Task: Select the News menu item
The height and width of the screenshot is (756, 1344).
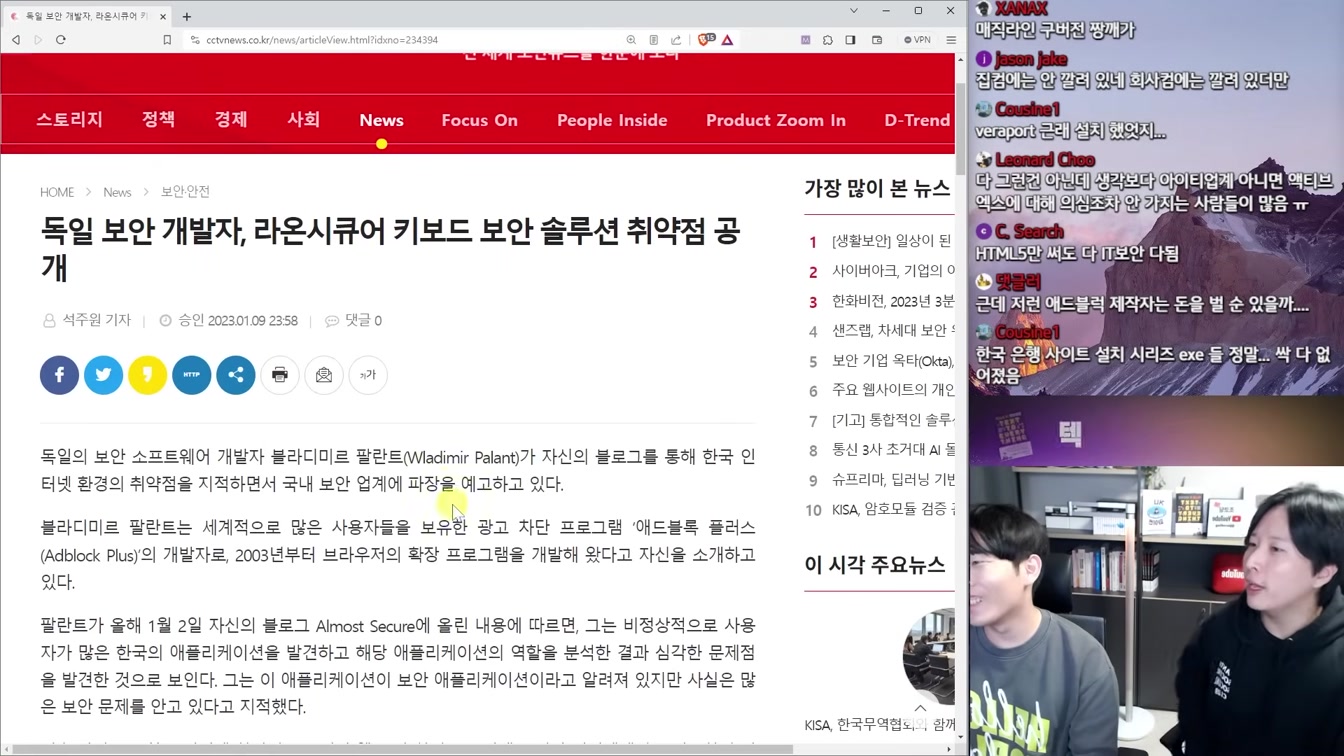Action: pyautogui.click(x=381, y=120)
